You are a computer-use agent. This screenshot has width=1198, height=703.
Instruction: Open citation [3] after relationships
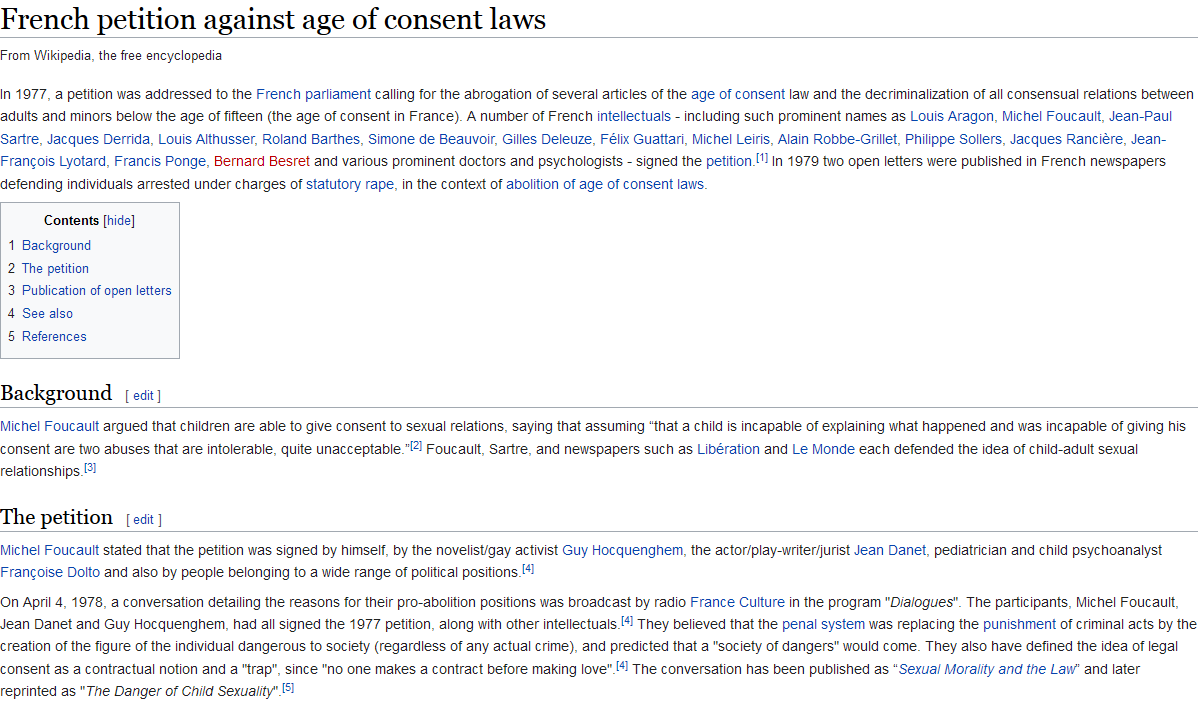[89, 468]
